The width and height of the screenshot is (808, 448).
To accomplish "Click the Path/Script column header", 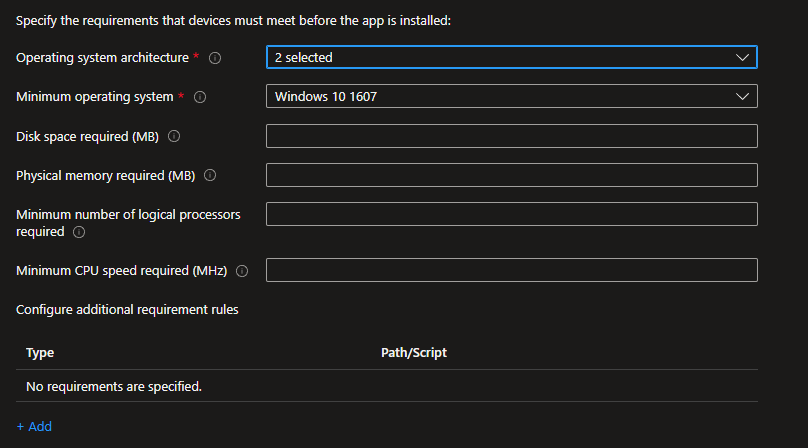I will (414, 353).
